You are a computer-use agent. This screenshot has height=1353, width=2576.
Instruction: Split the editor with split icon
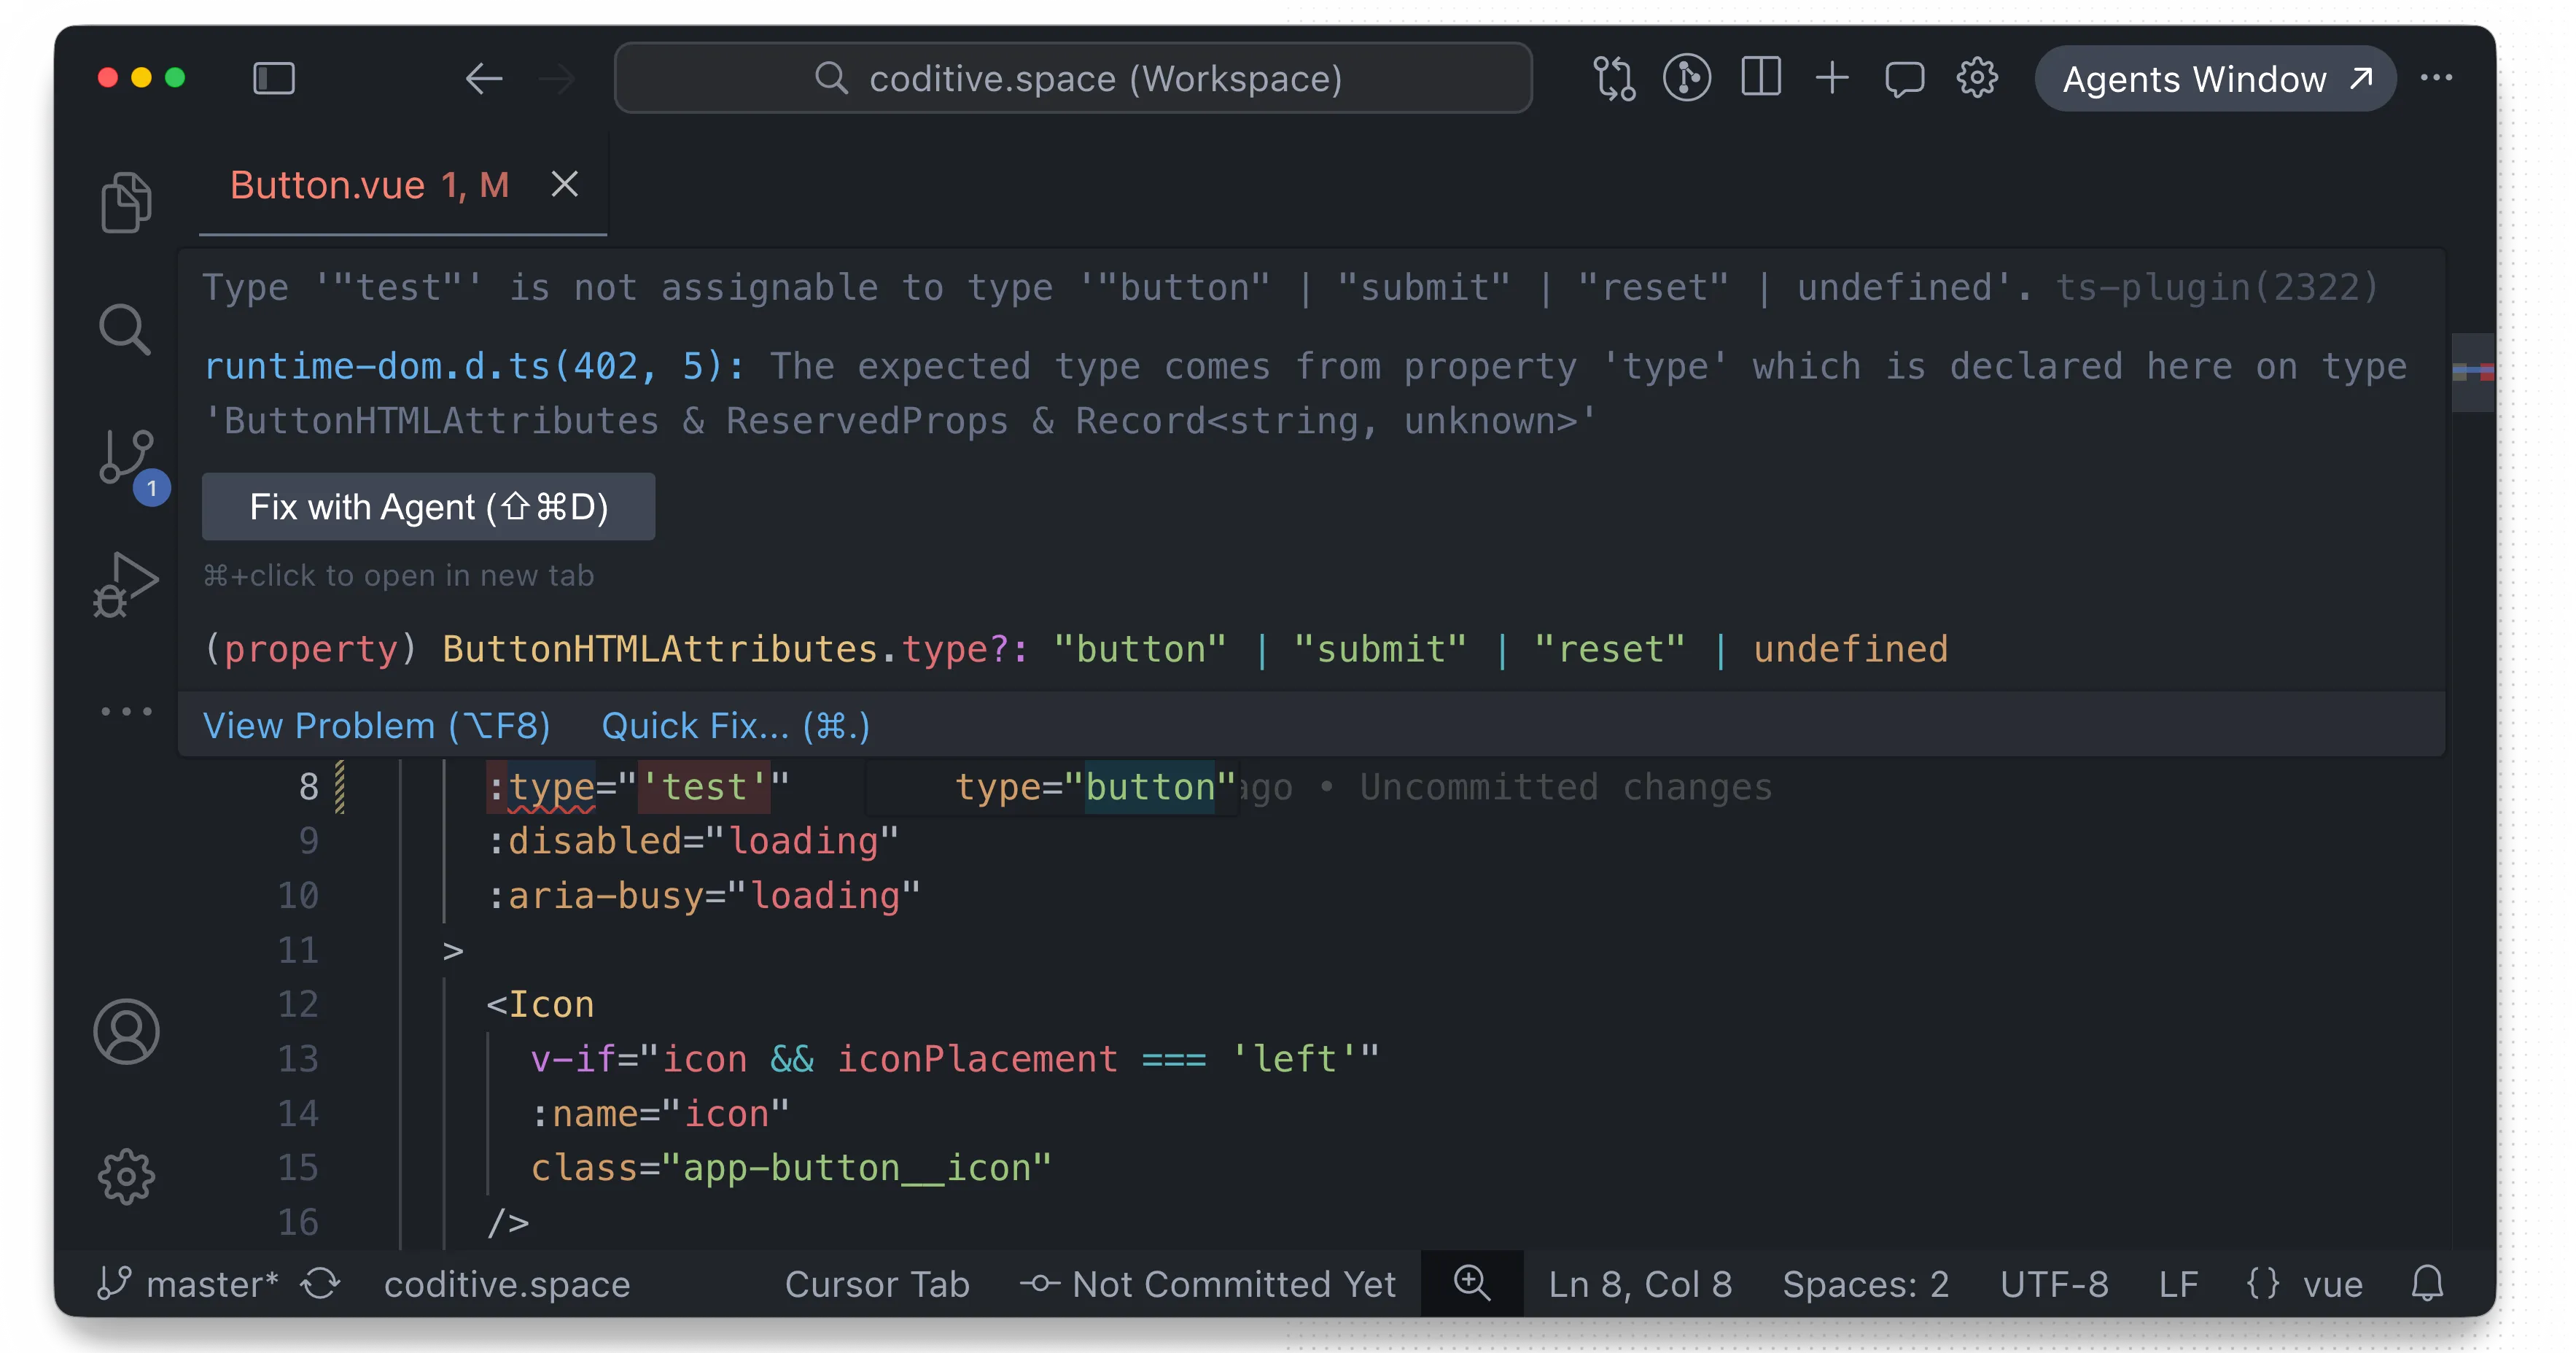tap(1760, 77)
